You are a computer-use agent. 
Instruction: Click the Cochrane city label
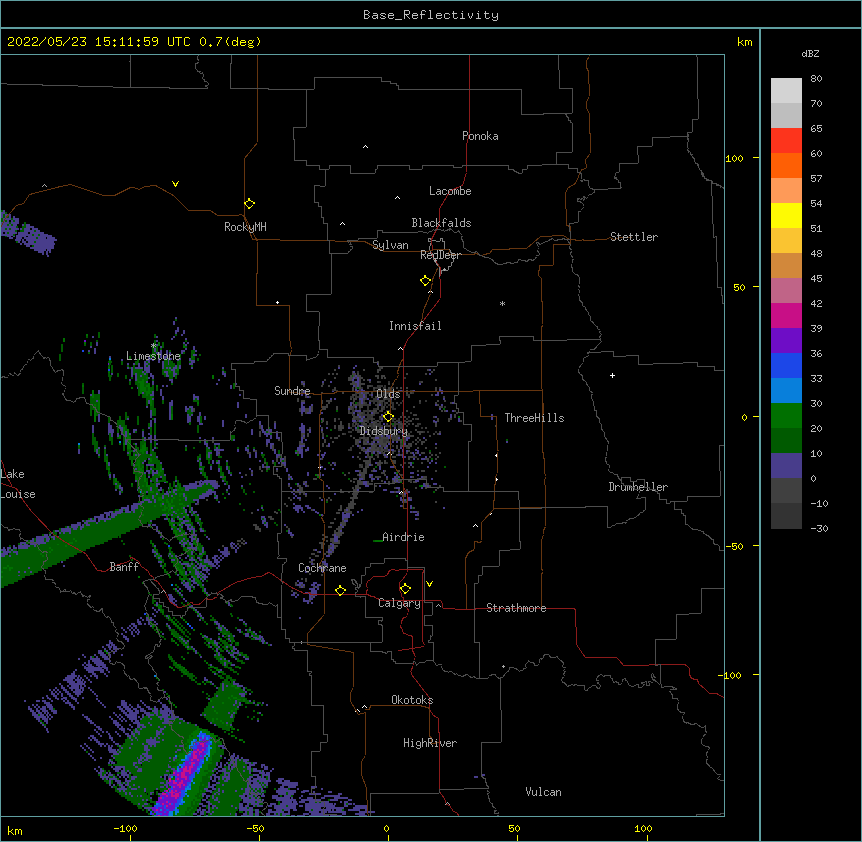point(322,568)
